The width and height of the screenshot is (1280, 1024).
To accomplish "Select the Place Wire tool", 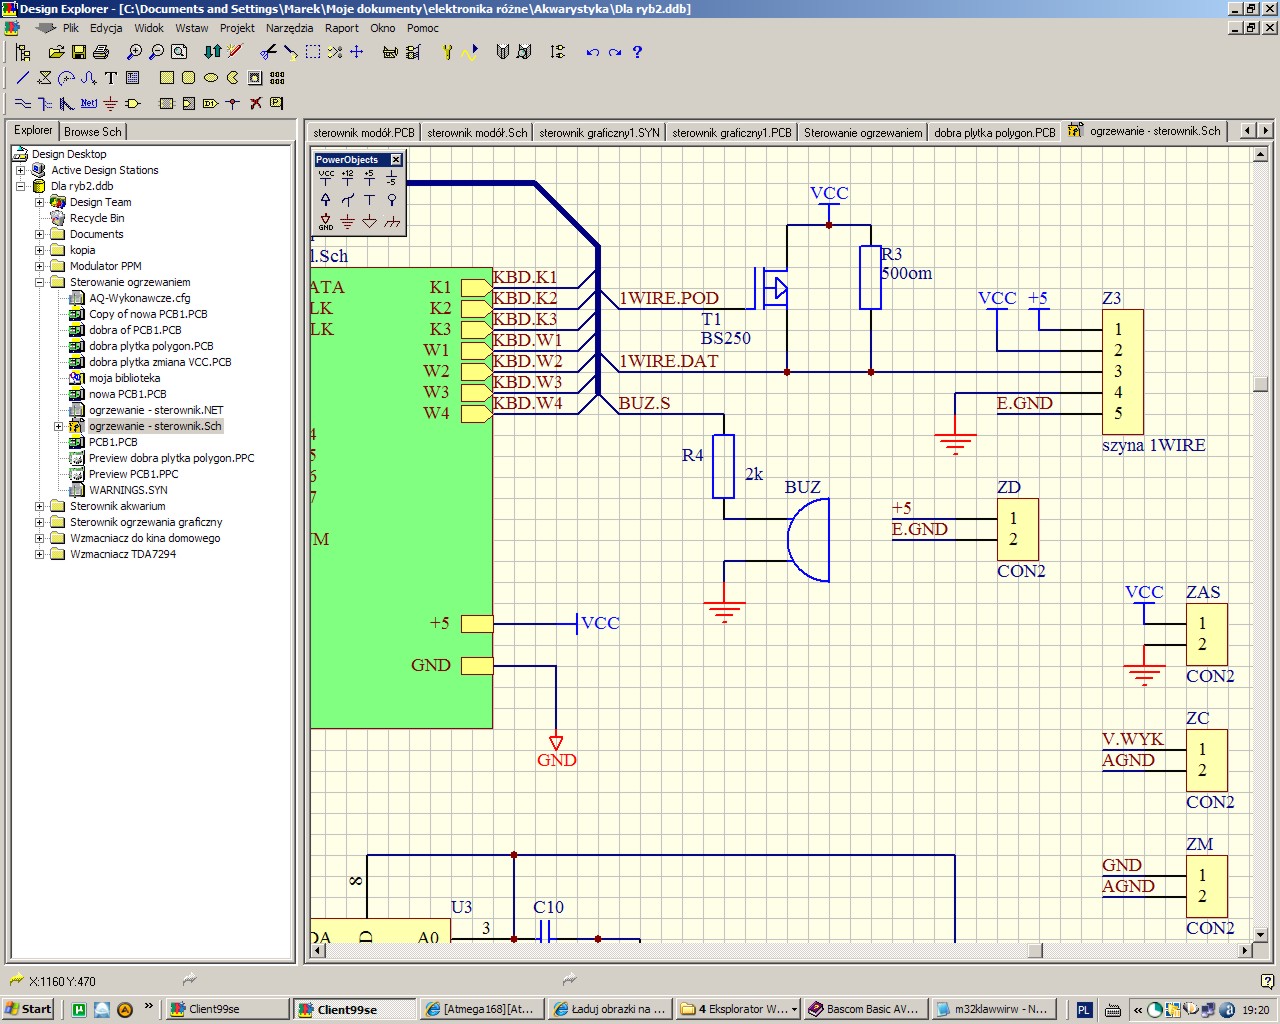I will pos(23,103).
